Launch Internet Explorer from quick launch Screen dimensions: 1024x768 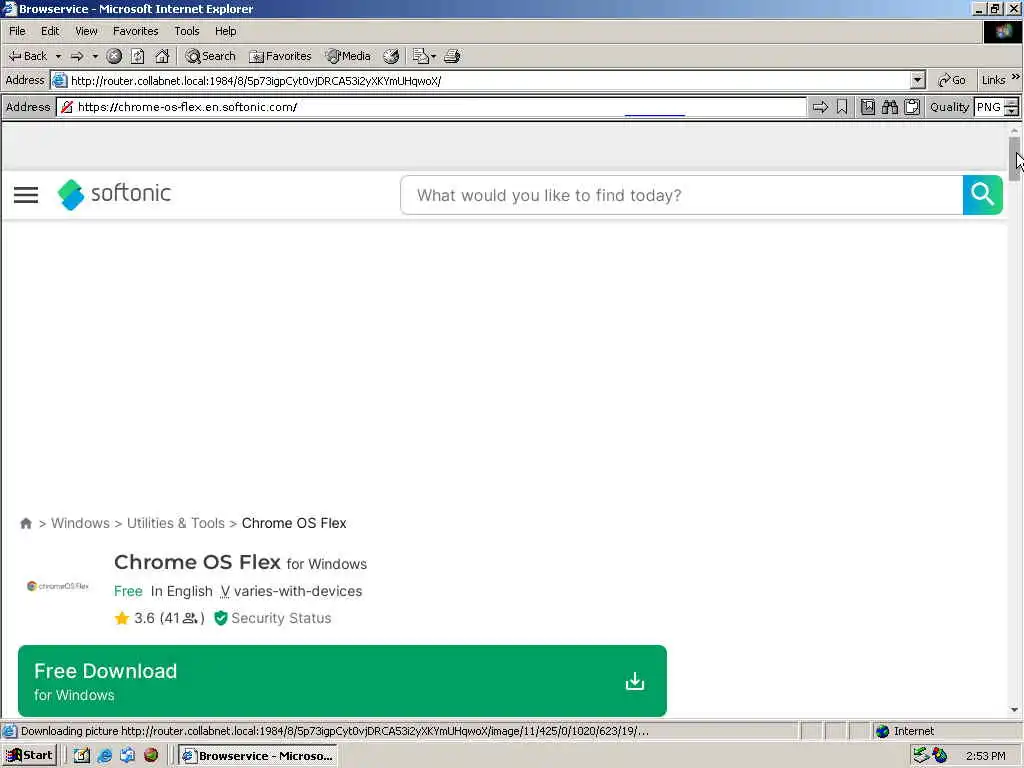[104, 756]
